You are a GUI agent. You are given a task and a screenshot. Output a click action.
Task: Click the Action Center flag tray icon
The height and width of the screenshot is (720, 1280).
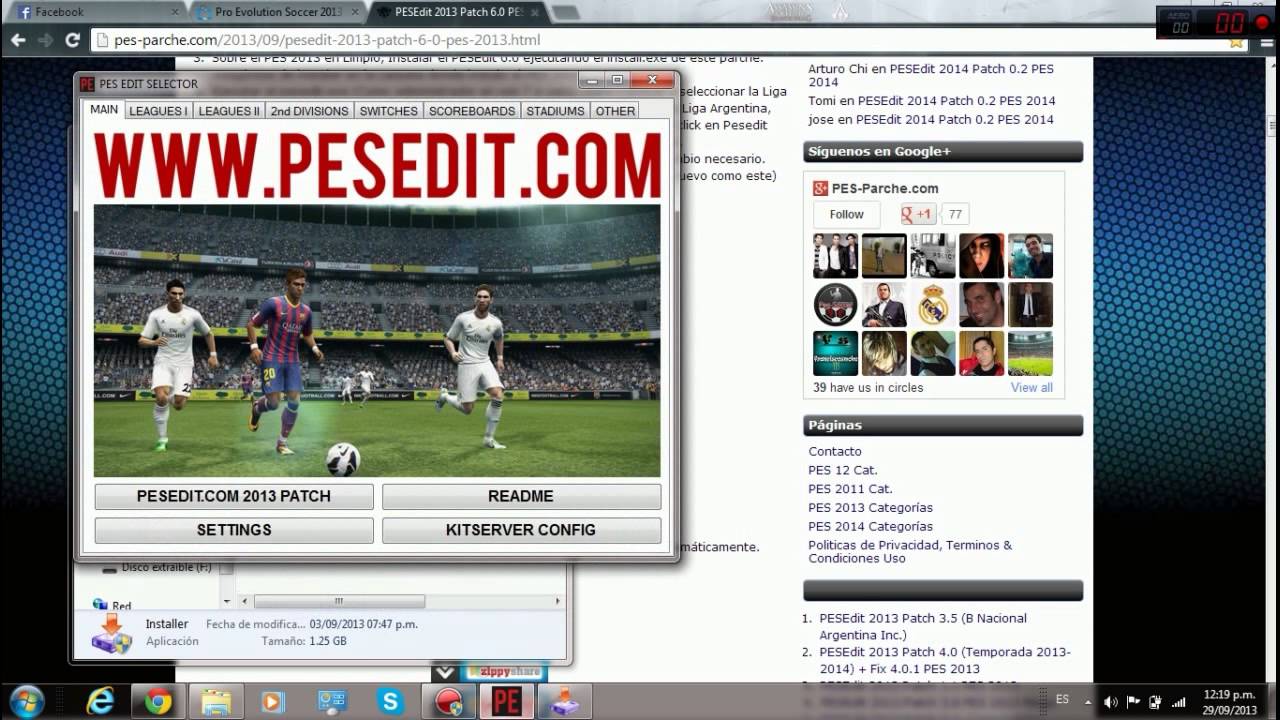(x=1134, y=702)
